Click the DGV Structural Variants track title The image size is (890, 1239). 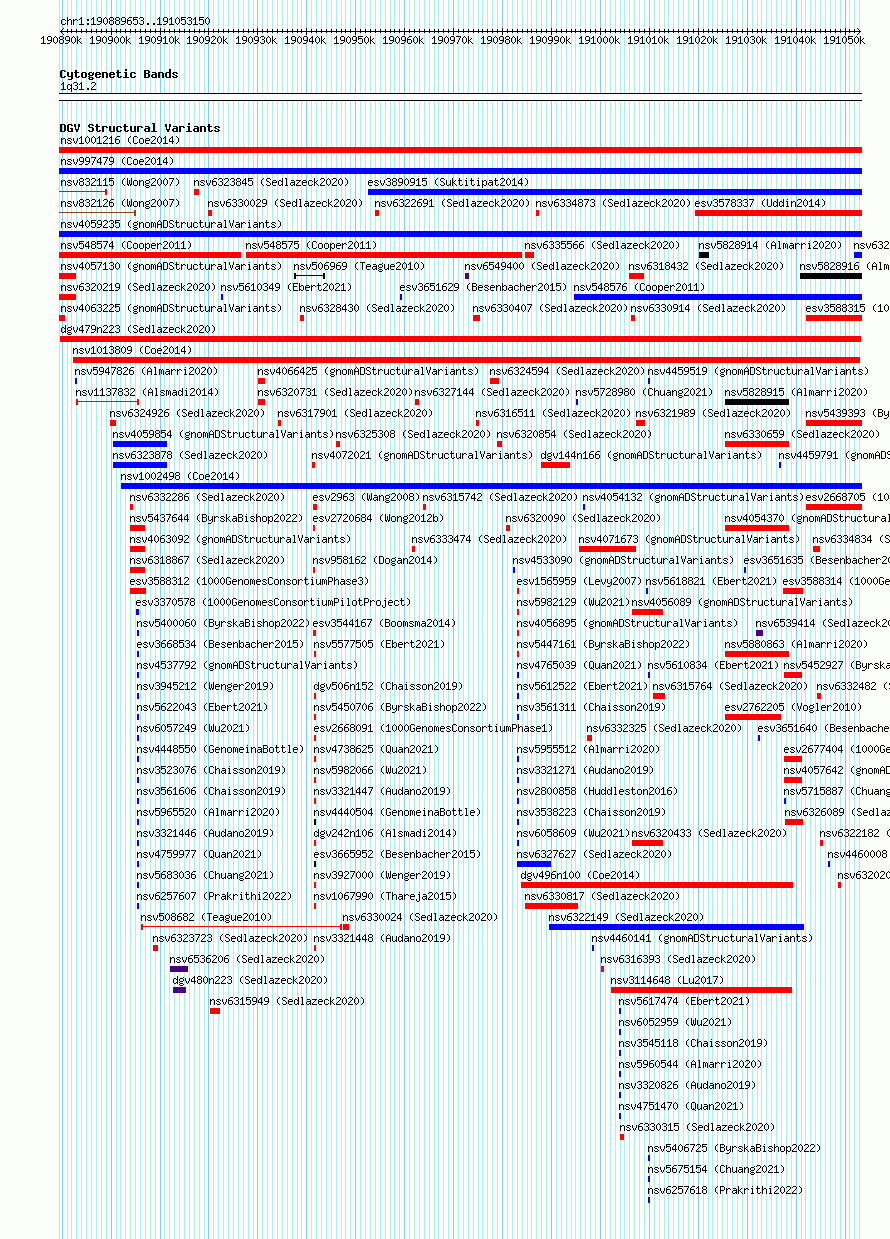139,128
